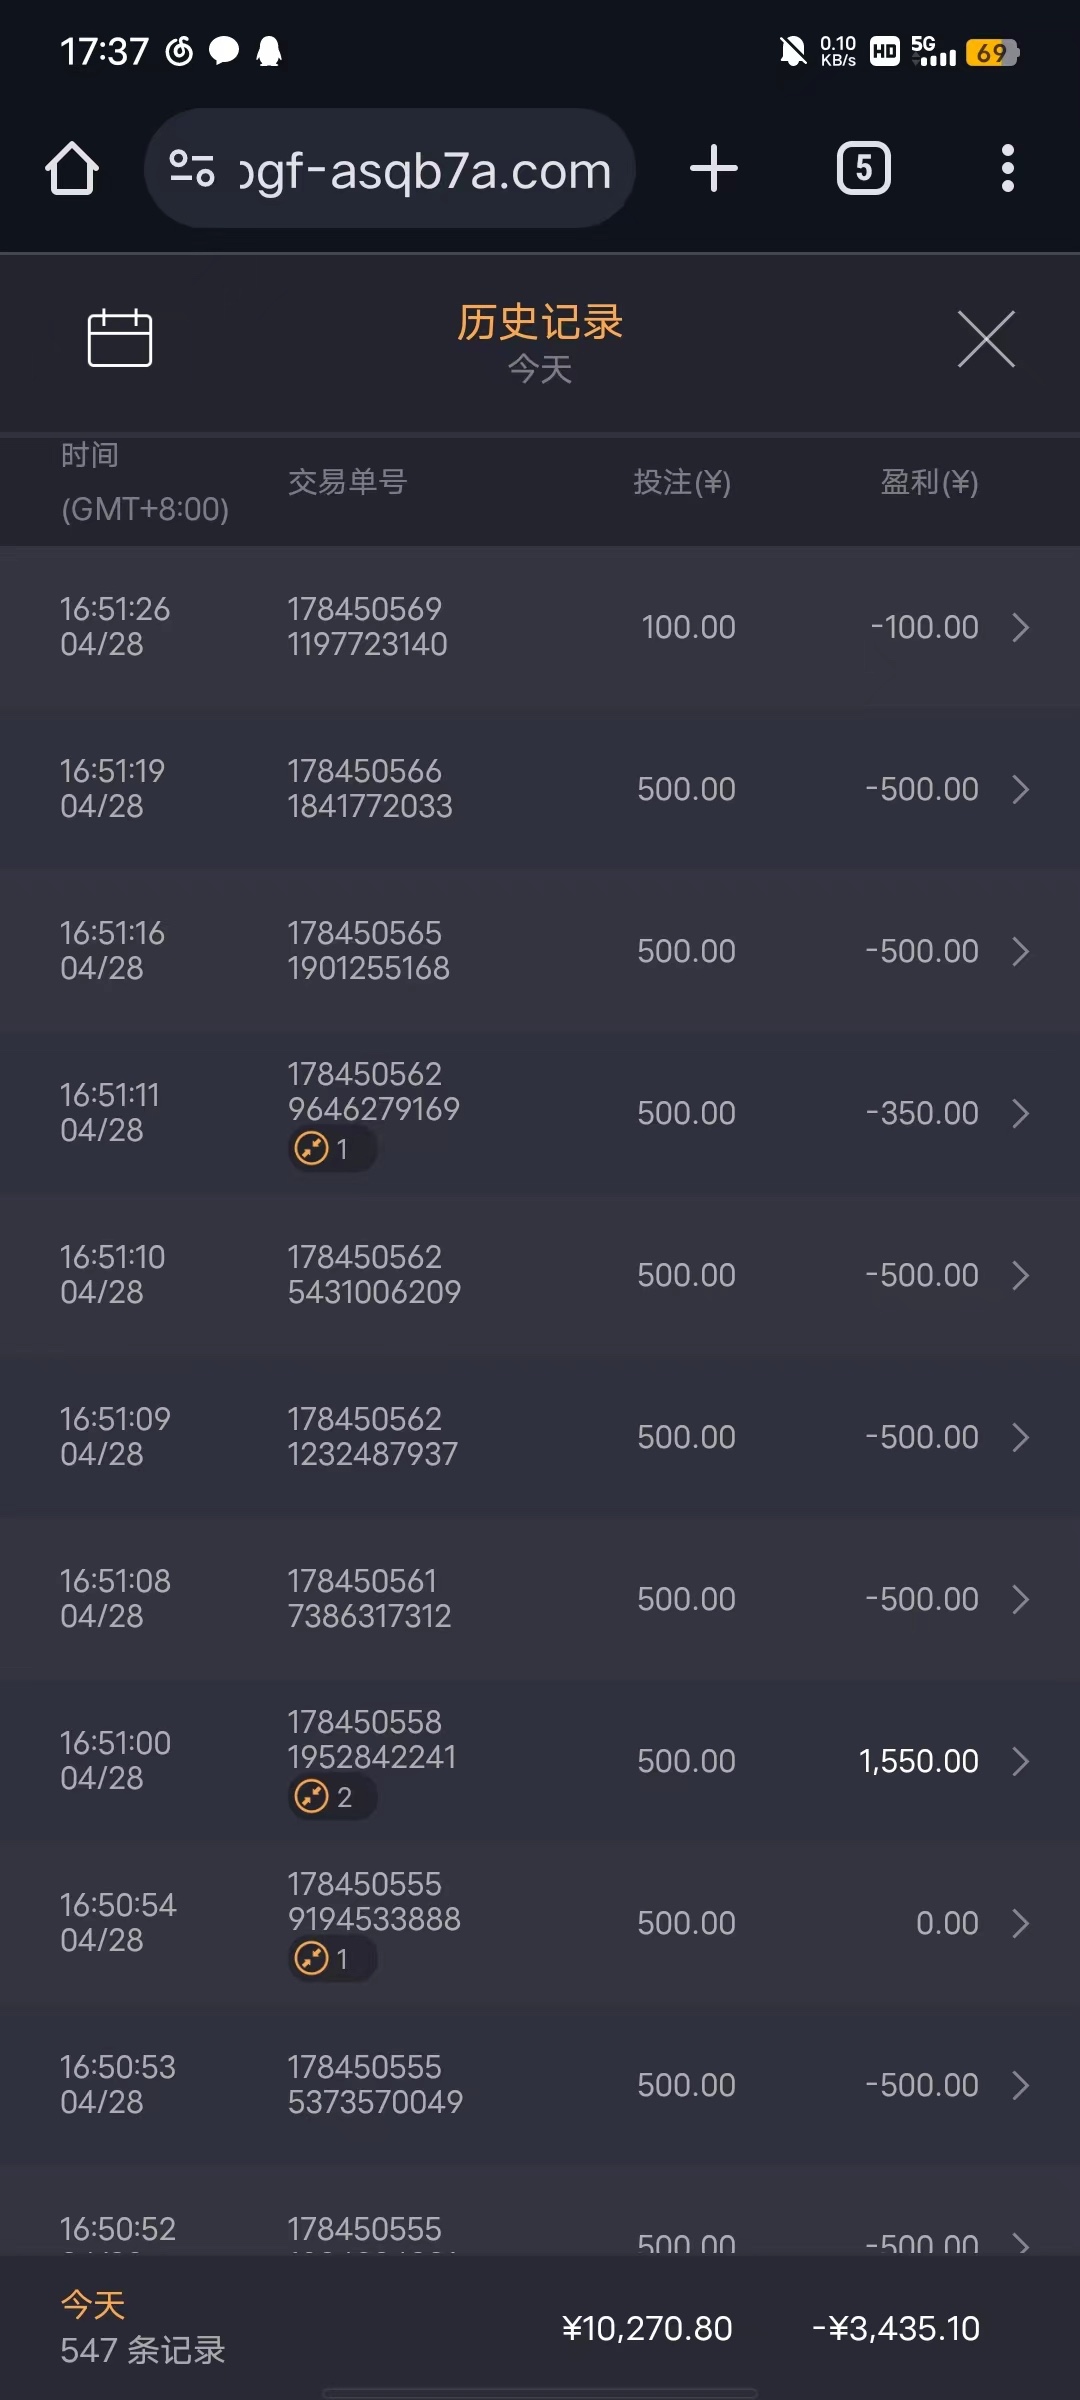Viewport: 1080px width, 2400px height.
Task: Expand the record with 1,550.00 profit
Action: (1020, 1761)
